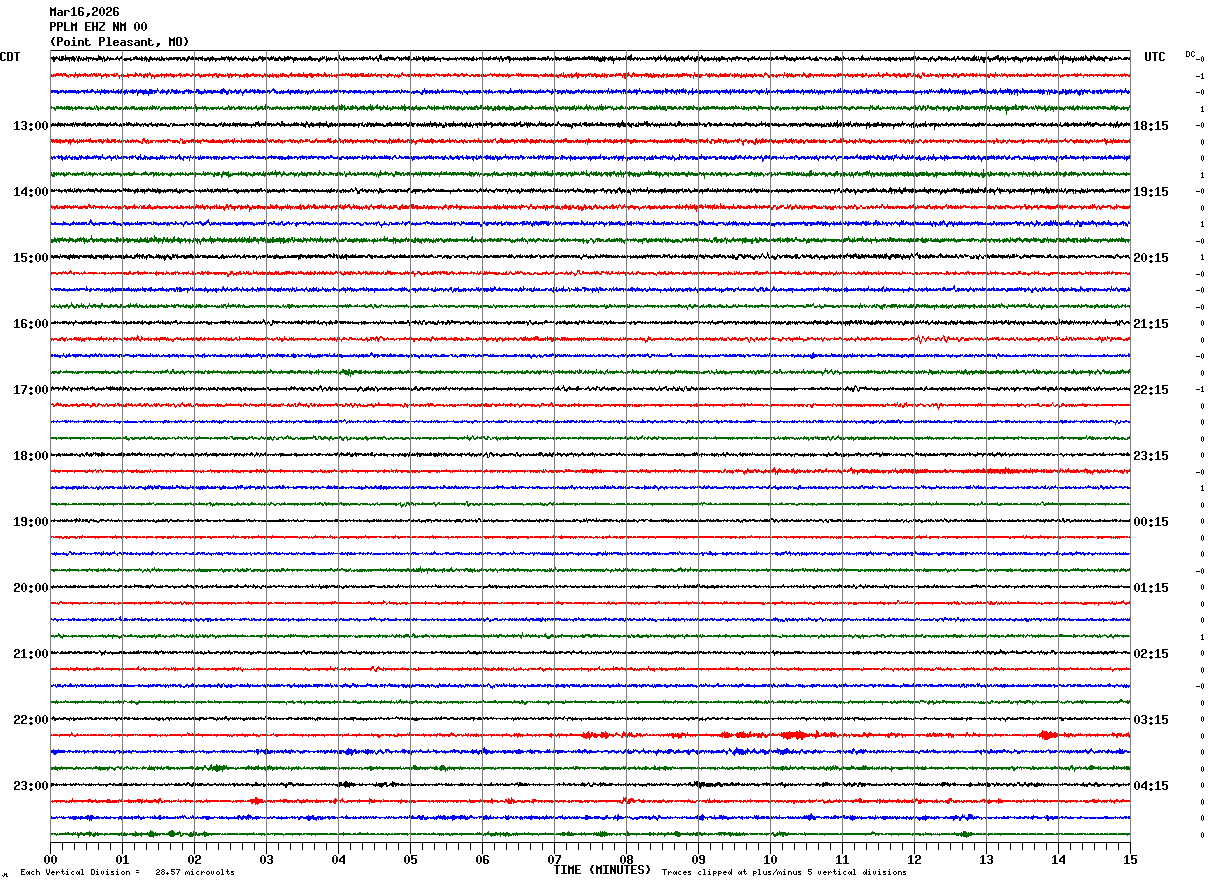Click the 21:15 UTC time label
The width and height of the screenshot is (1210, 886).
(1151, 324)
